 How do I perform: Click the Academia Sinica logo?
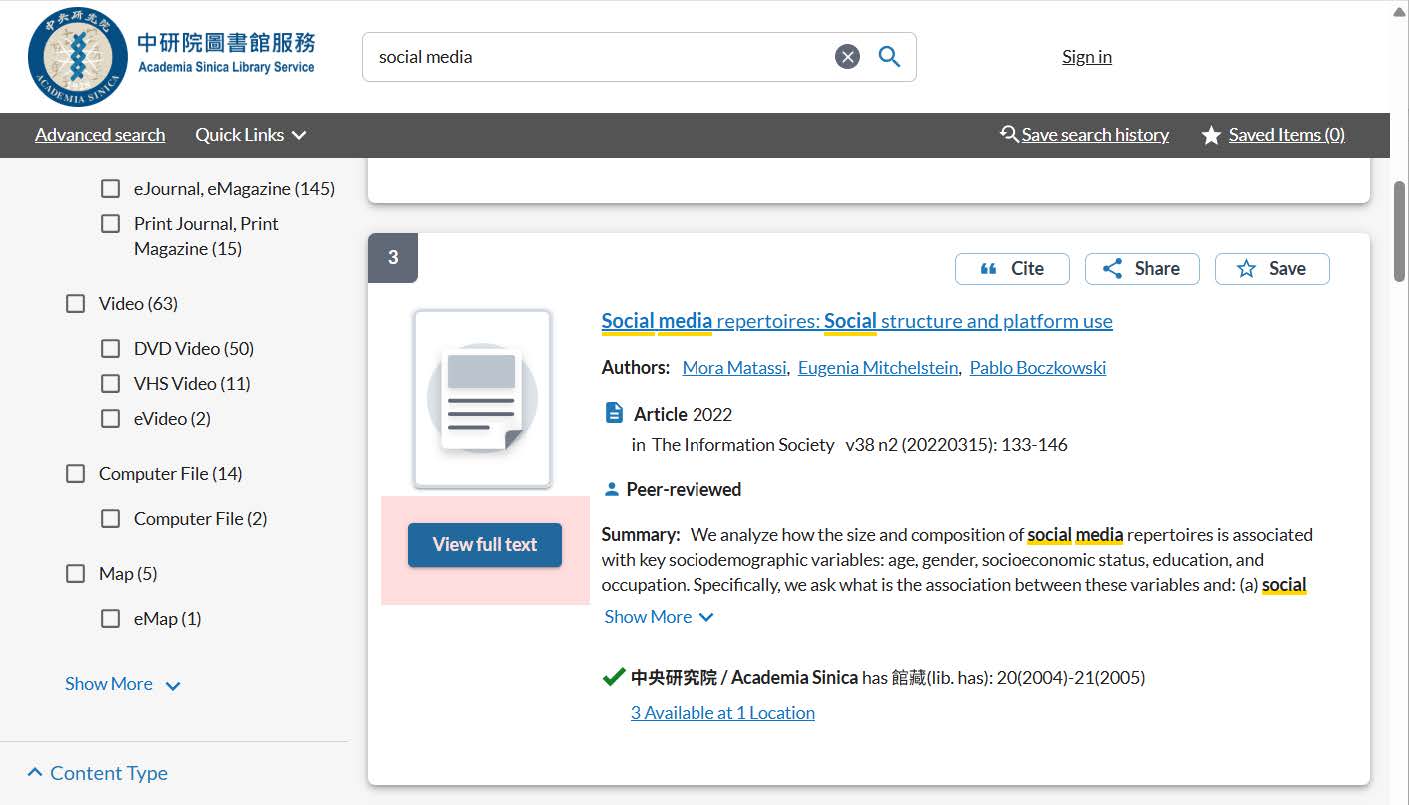point(78,57)
